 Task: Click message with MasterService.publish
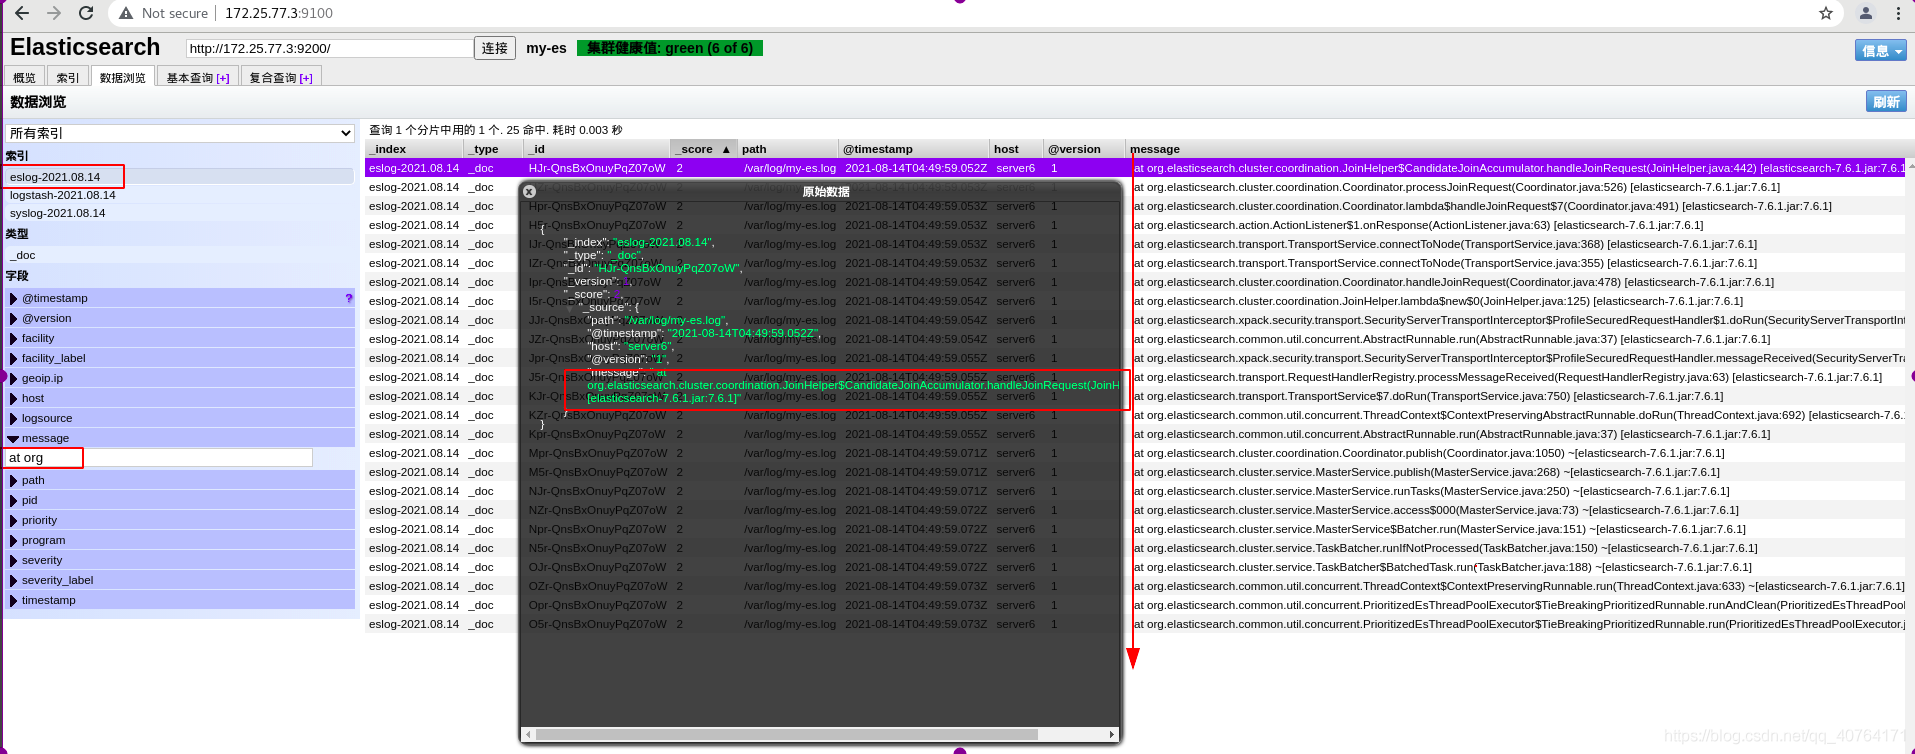click(1426, 472)
